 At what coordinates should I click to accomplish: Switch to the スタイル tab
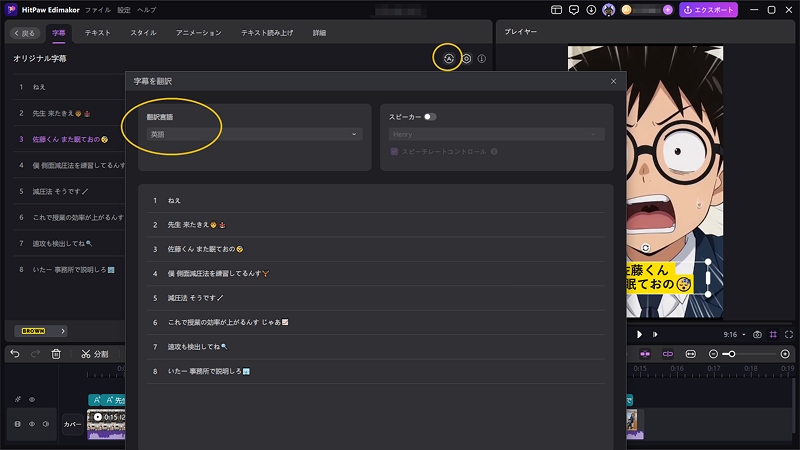[x=143, y=33]
